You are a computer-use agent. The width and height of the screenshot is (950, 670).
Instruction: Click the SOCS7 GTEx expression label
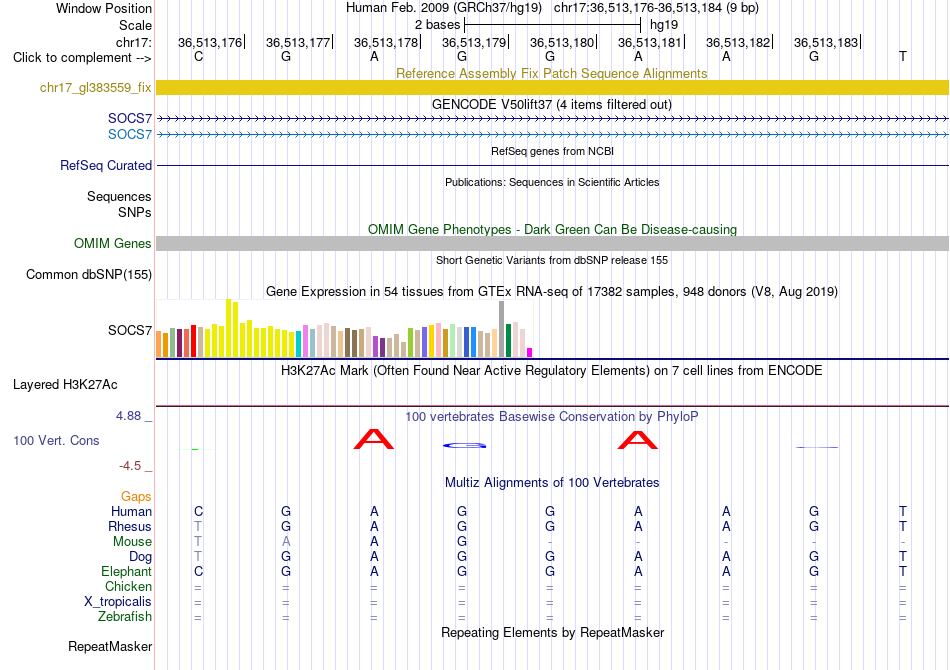130,330
